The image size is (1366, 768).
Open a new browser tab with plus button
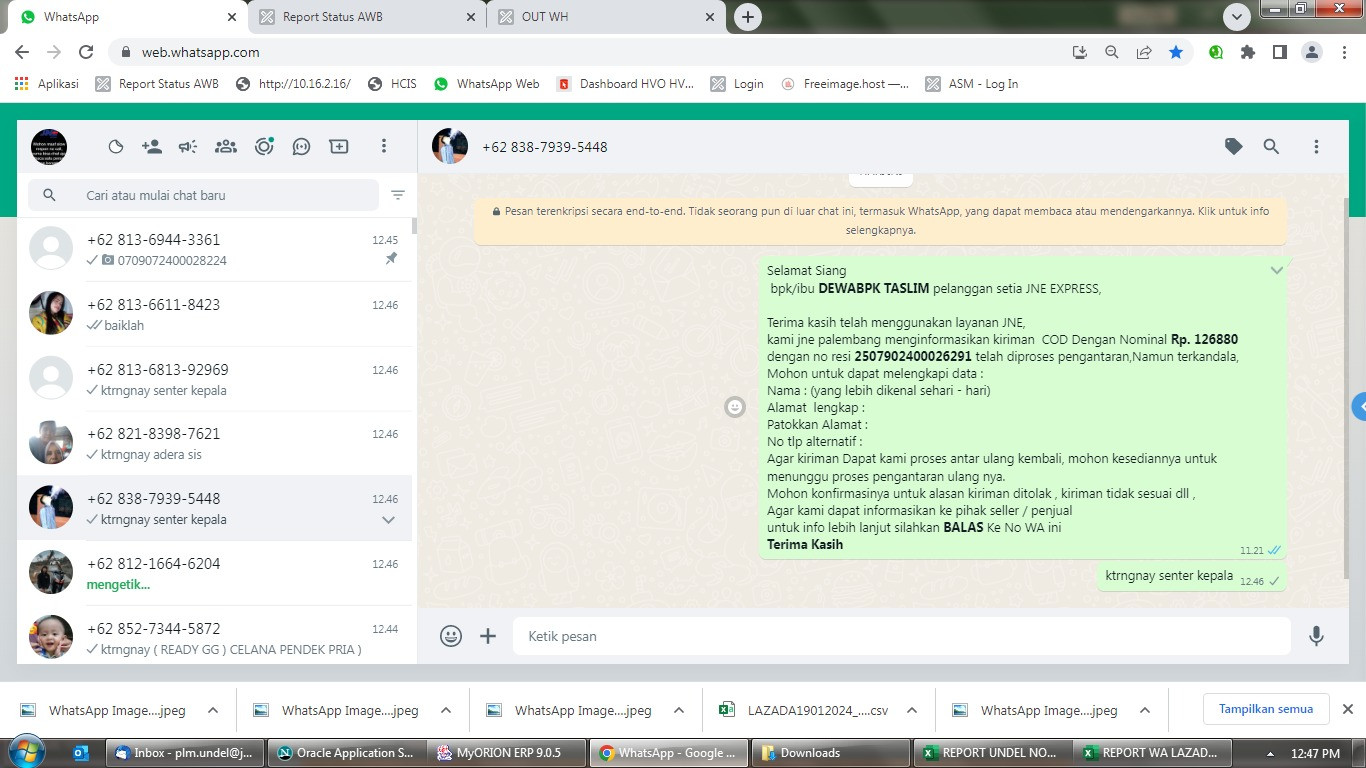point(747,17)
